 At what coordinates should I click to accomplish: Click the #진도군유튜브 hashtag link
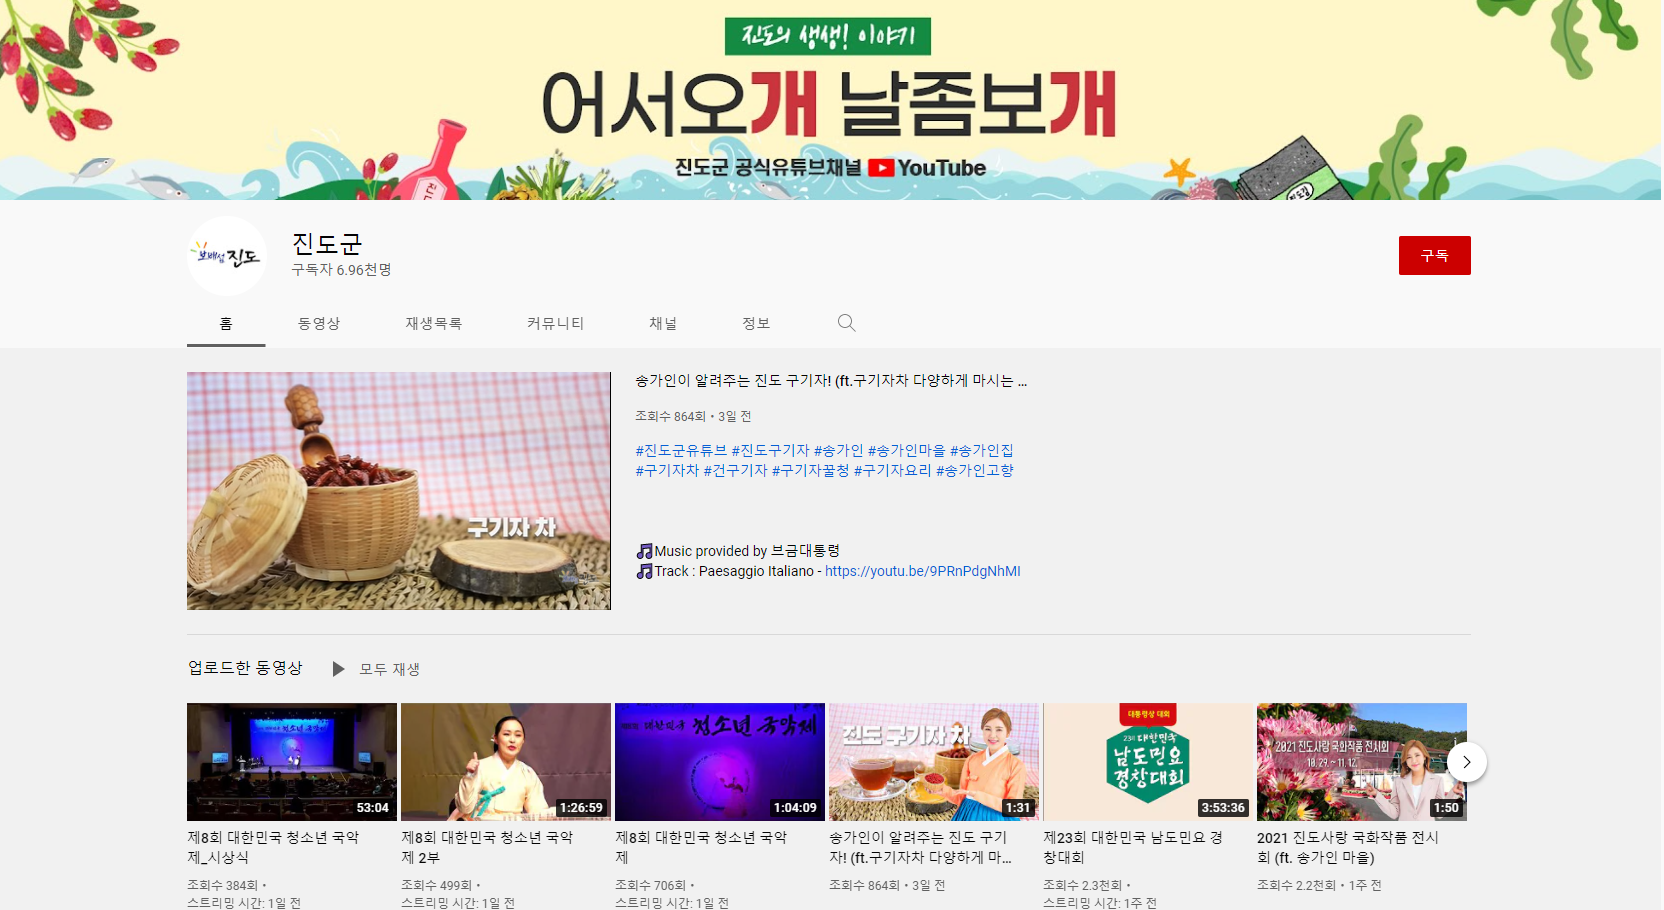click(680, 450)
